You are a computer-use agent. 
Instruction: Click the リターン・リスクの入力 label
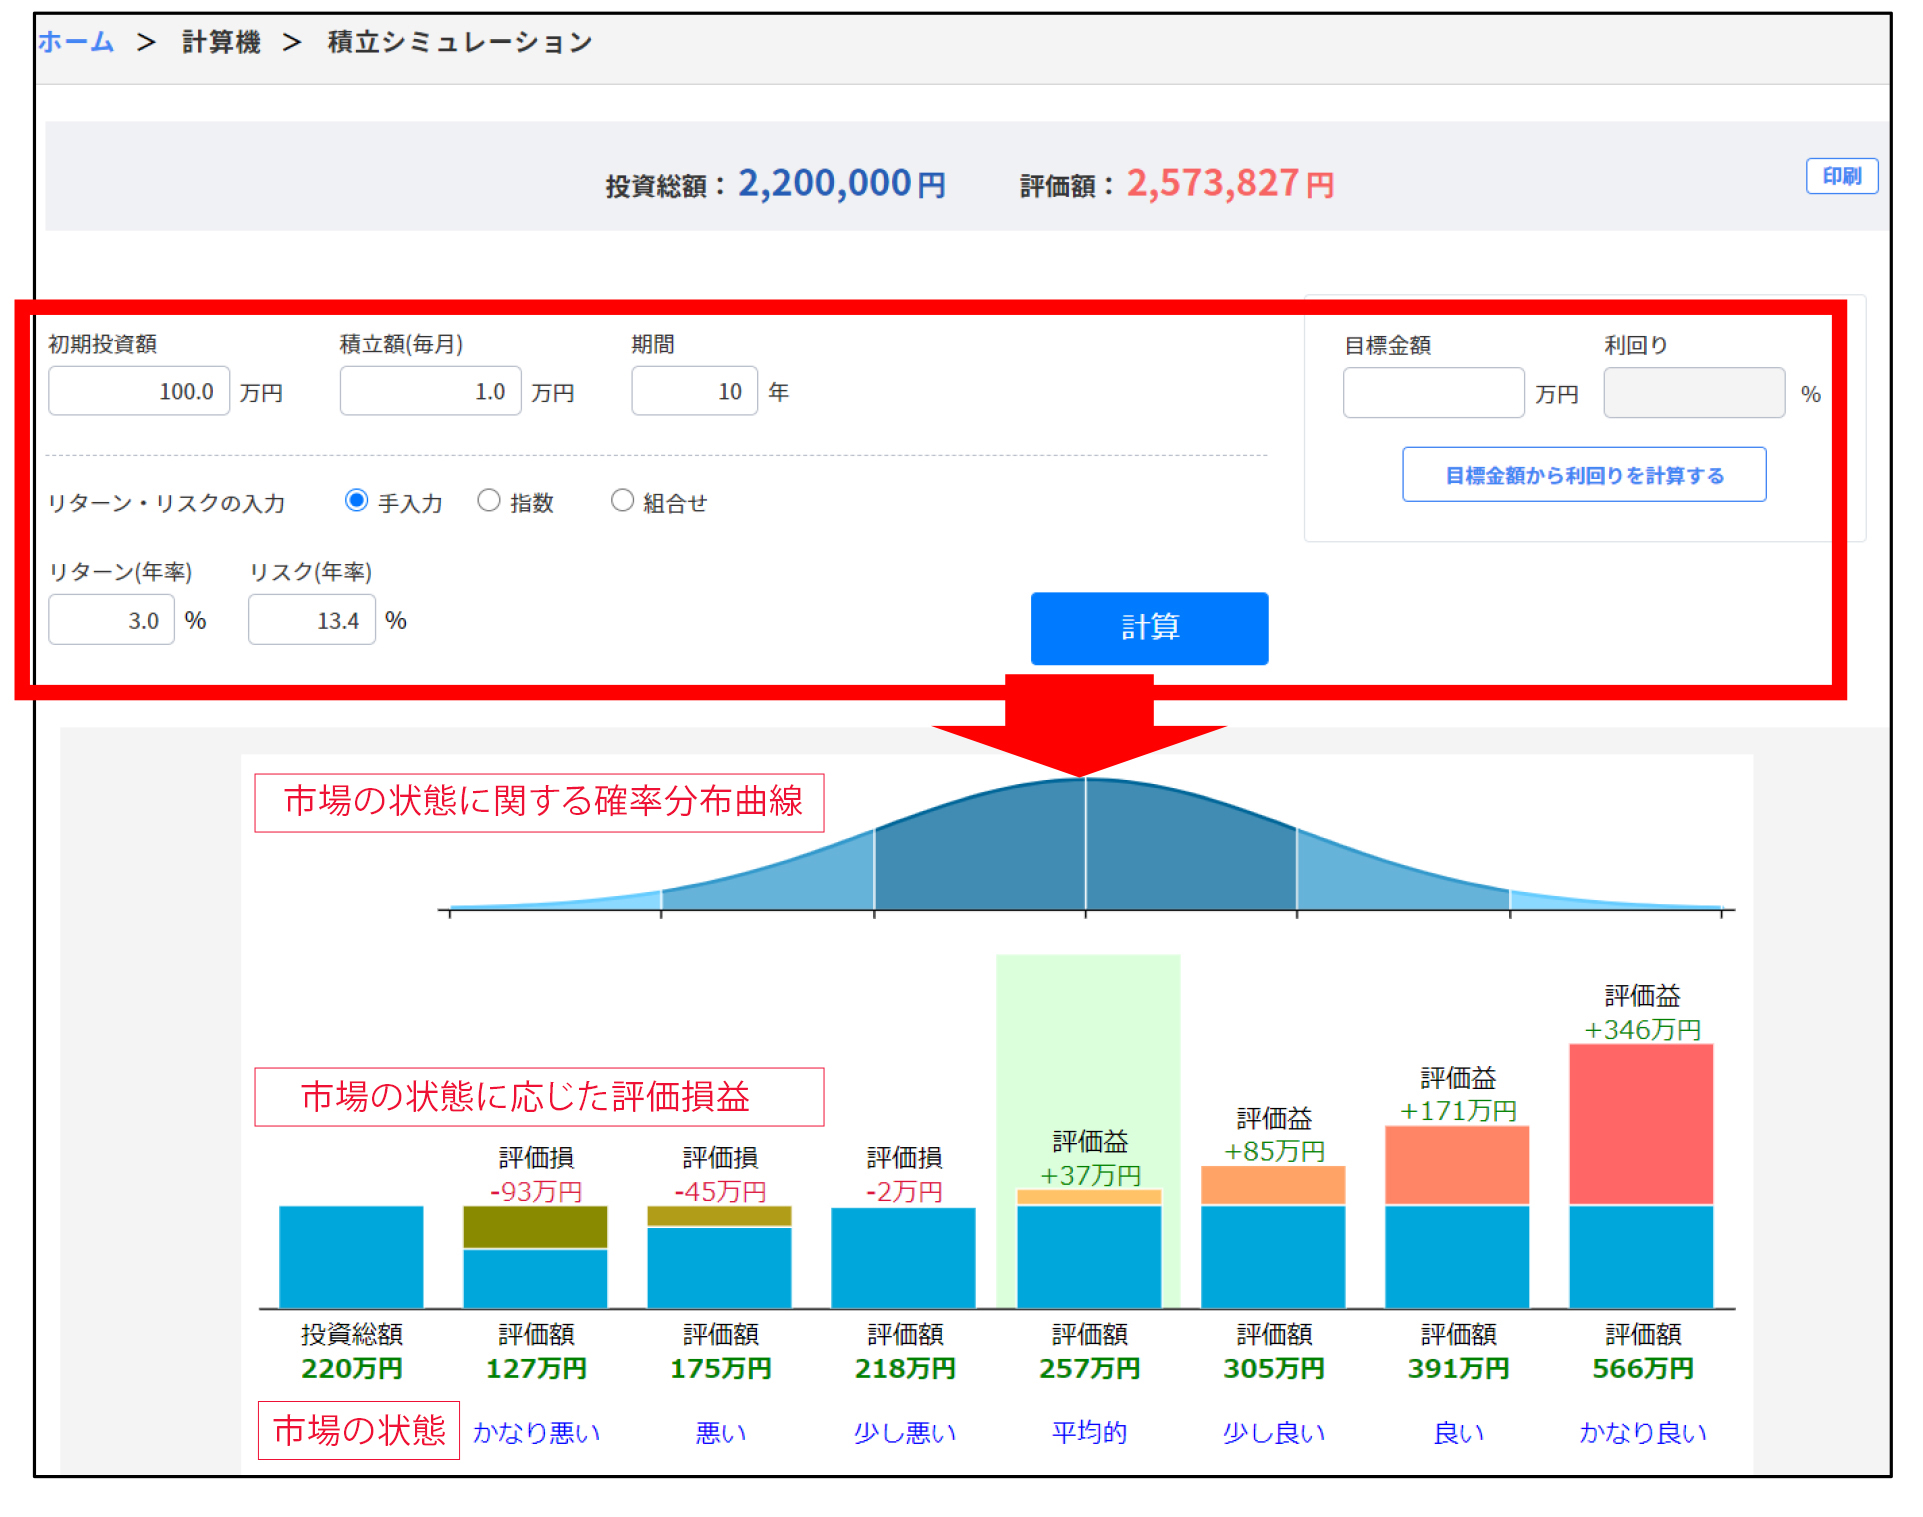[167, 503]
